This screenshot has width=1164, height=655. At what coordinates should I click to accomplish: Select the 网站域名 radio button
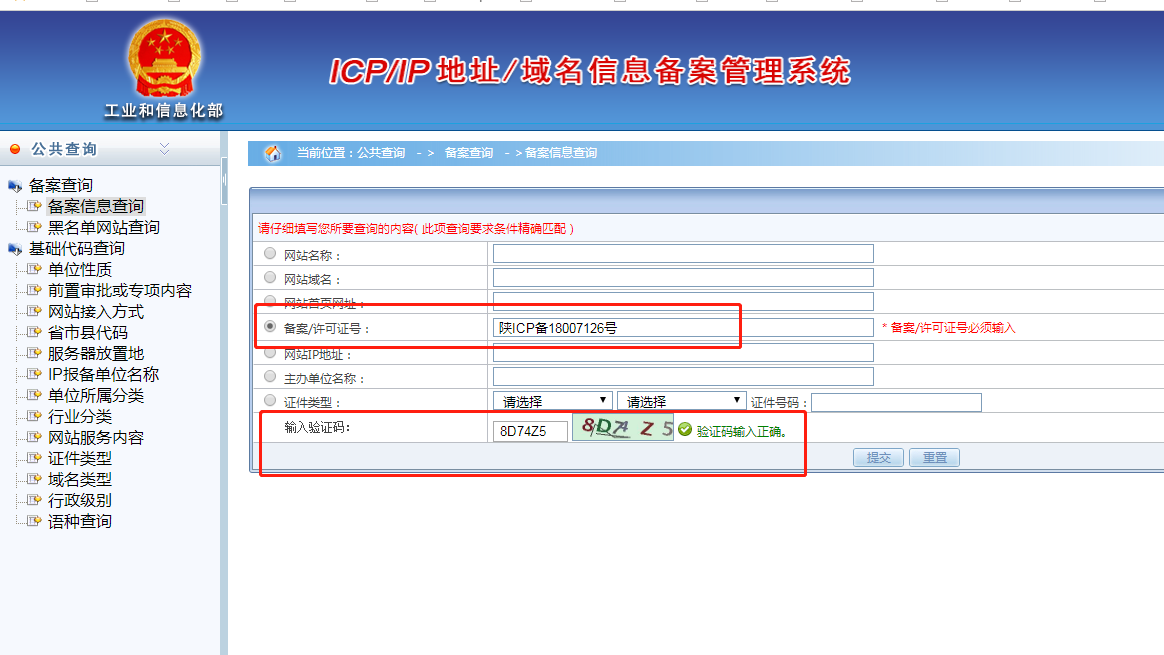tap(270, 278)
